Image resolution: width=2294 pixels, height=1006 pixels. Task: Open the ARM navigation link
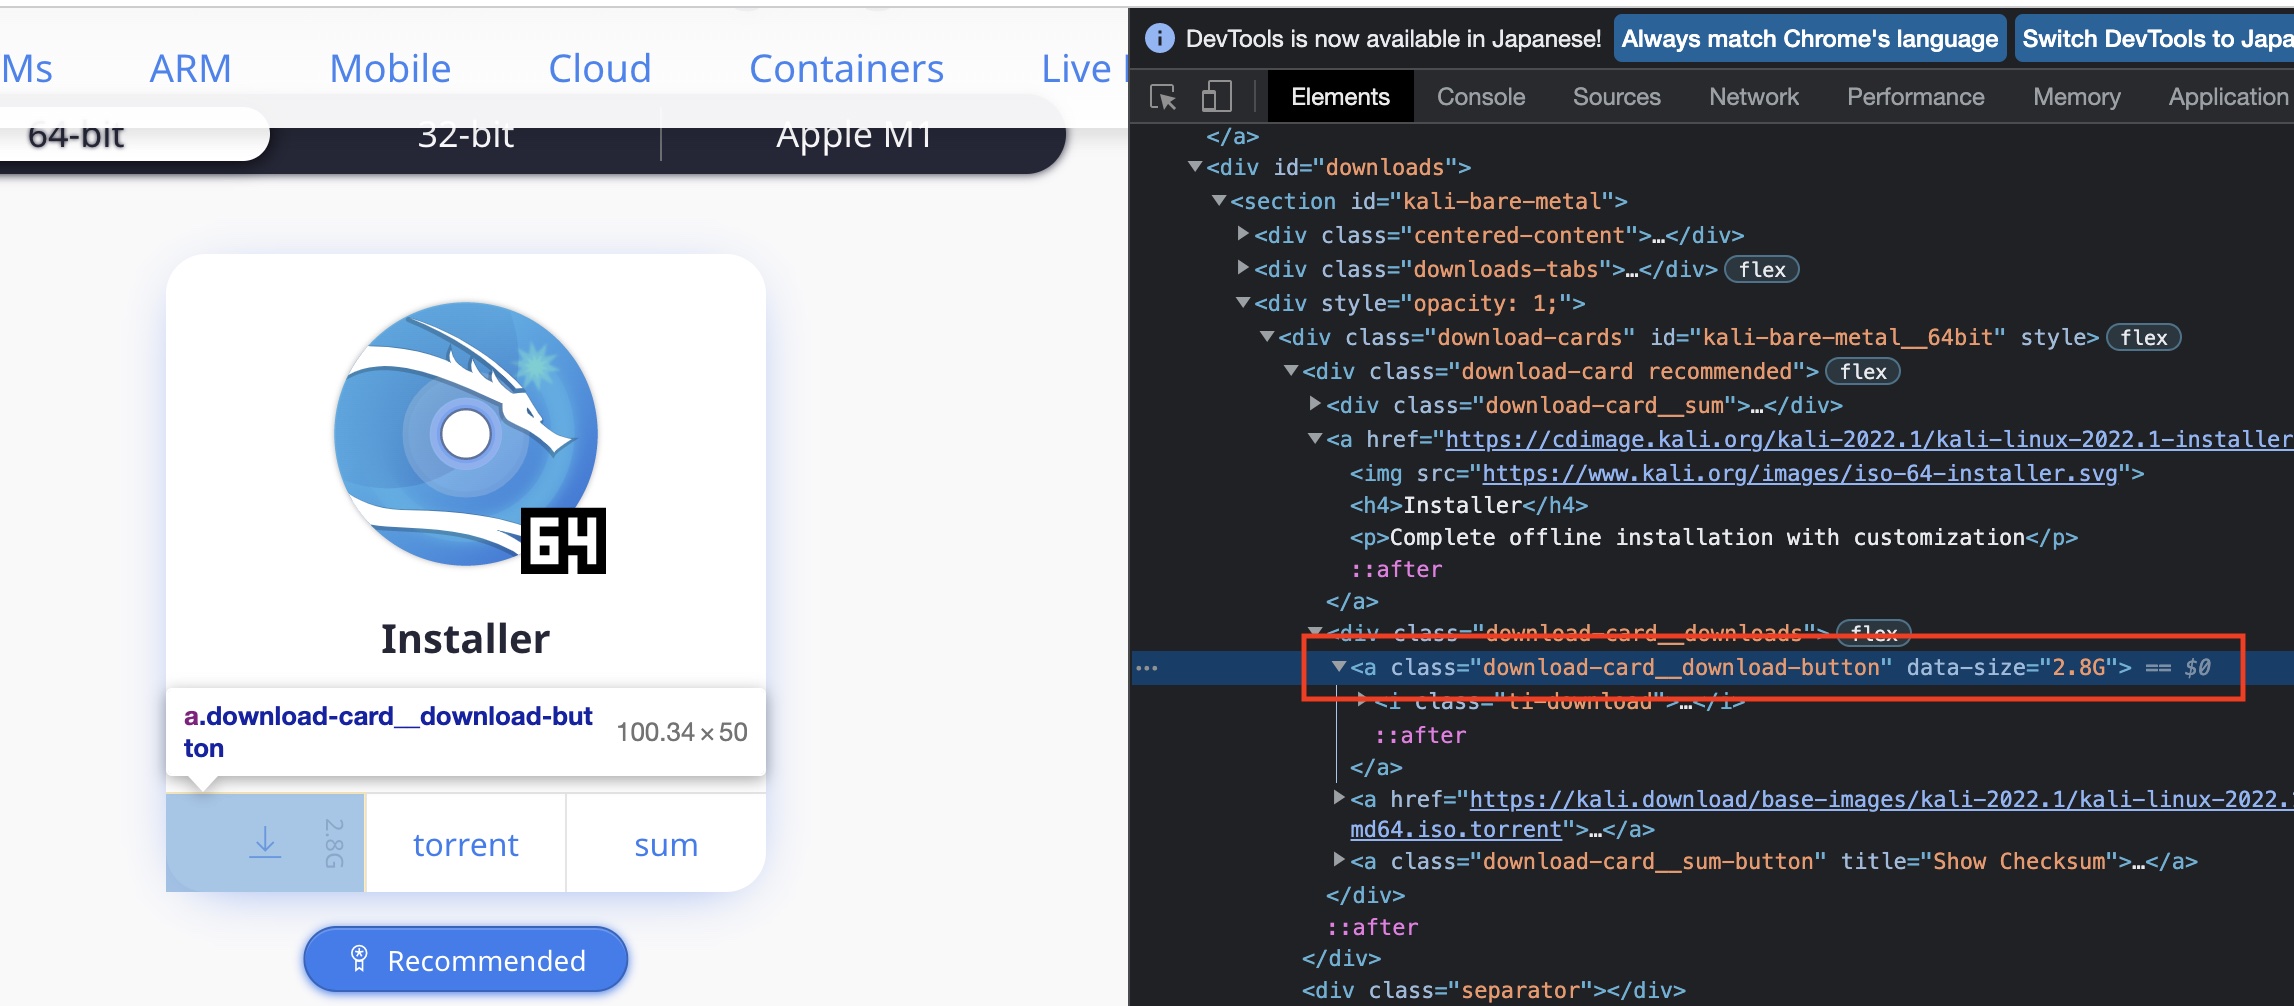190,68
